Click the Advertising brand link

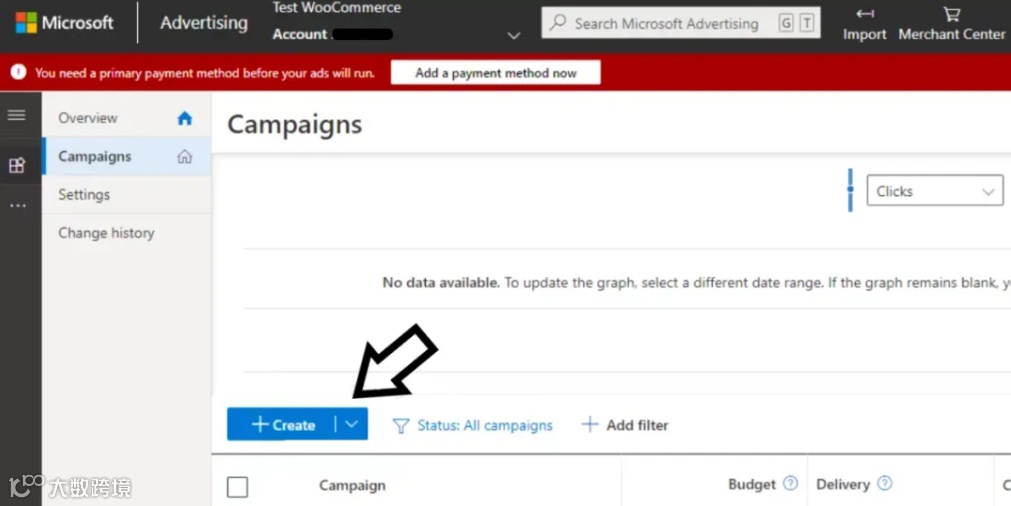pyautogui.click(x=204, y=23)
